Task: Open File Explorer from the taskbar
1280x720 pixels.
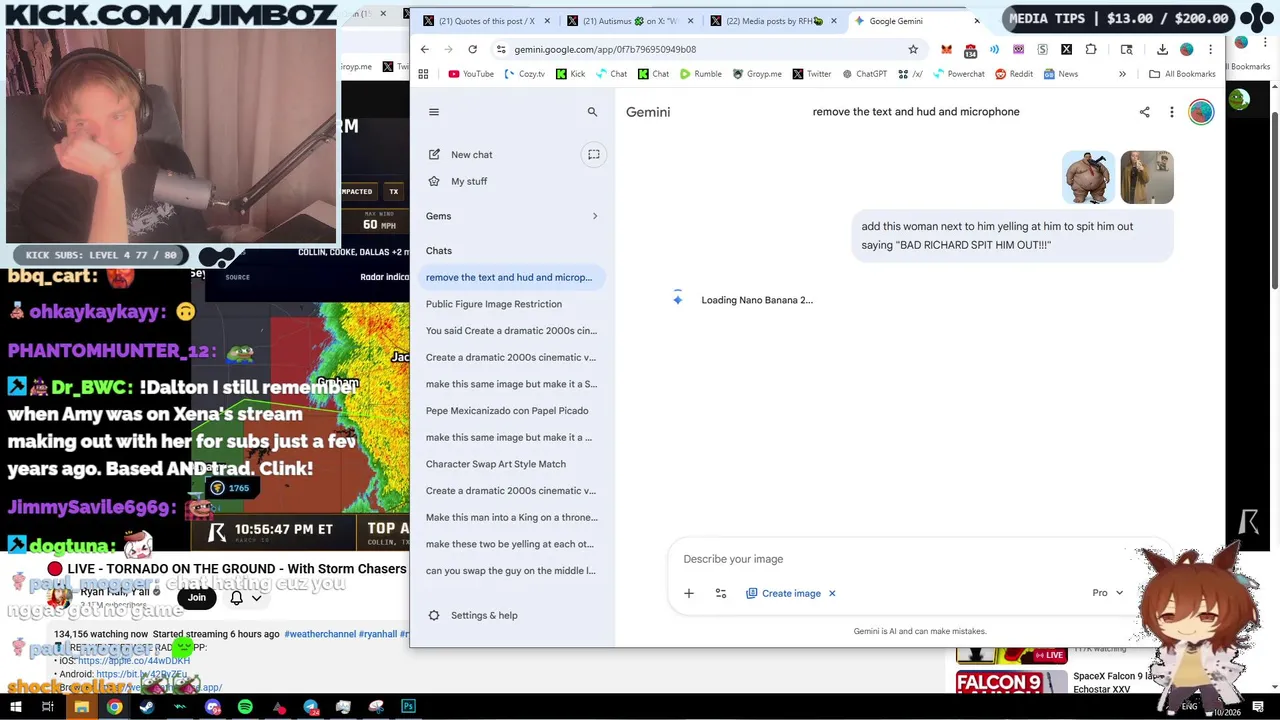Action: (x=81, y=707)
